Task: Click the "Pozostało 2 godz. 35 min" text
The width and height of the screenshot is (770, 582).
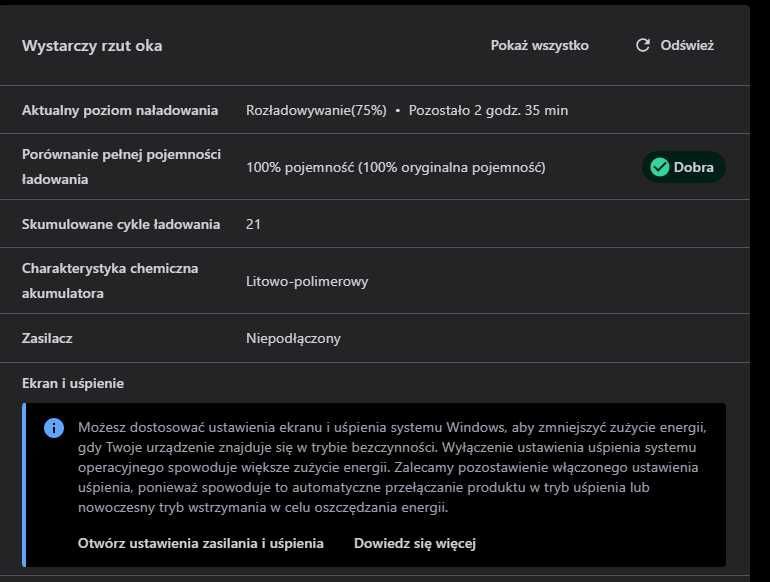Action: click(489, 110)
